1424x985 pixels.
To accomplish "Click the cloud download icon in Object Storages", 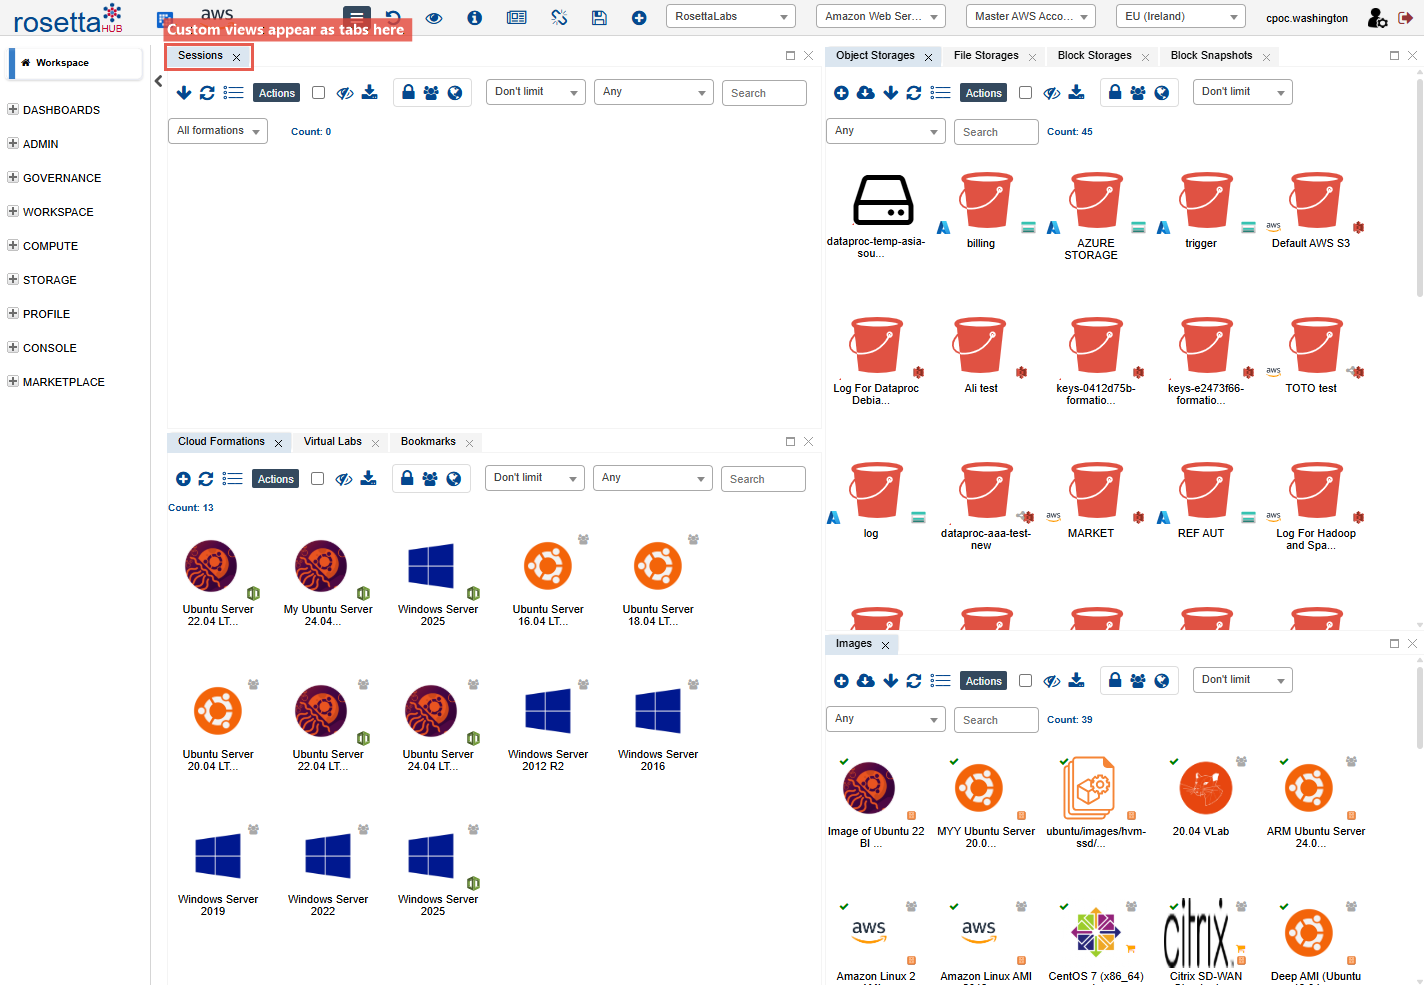I will tap(866, 93).
